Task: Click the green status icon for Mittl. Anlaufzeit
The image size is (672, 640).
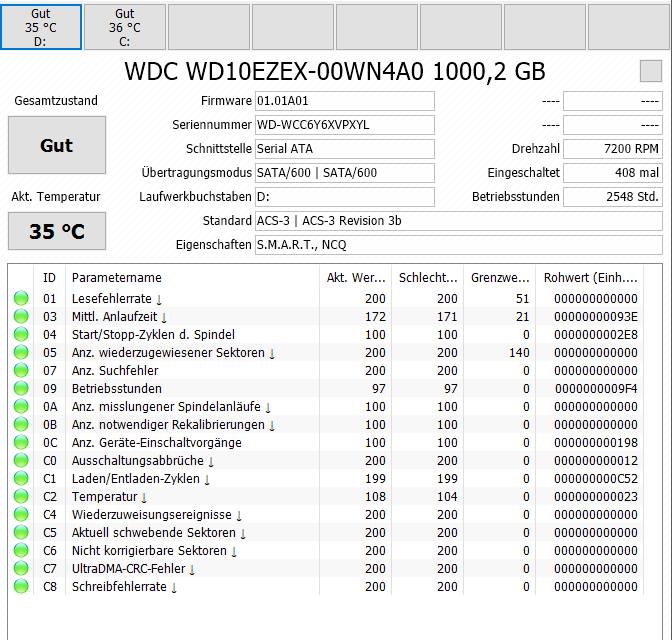Action: pyautogui.click(x=21, y=316)
